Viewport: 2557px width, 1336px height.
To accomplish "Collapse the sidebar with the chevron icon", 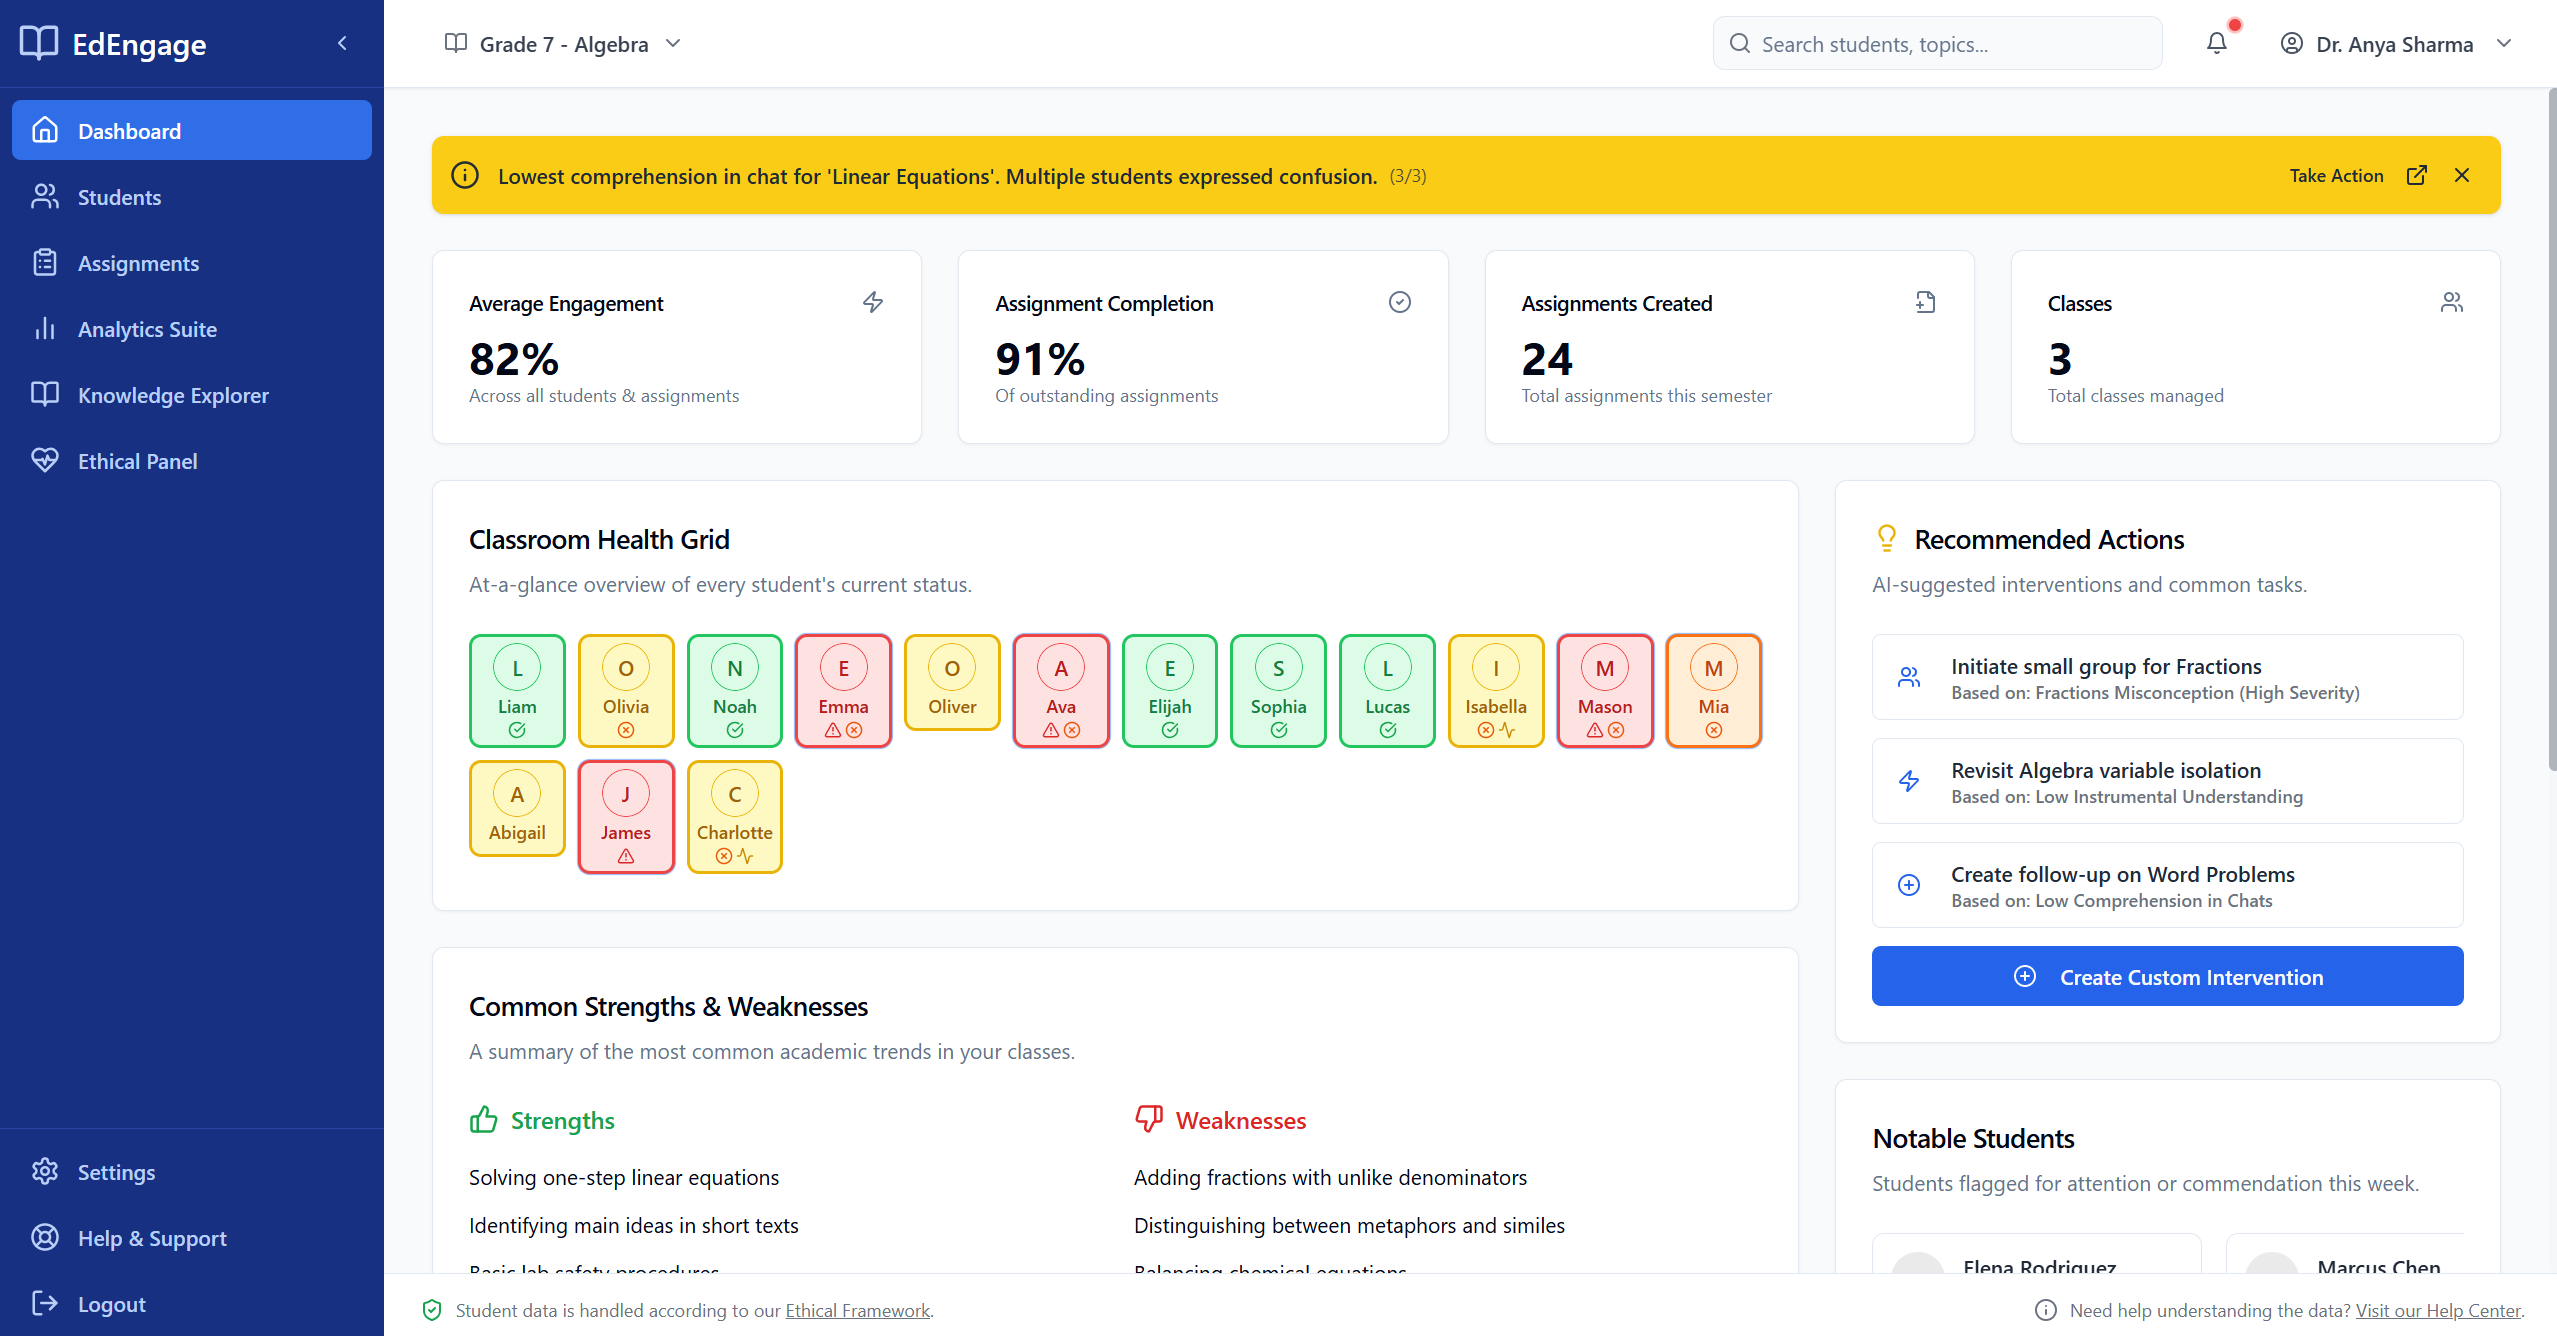I will [x=342, y=43].
